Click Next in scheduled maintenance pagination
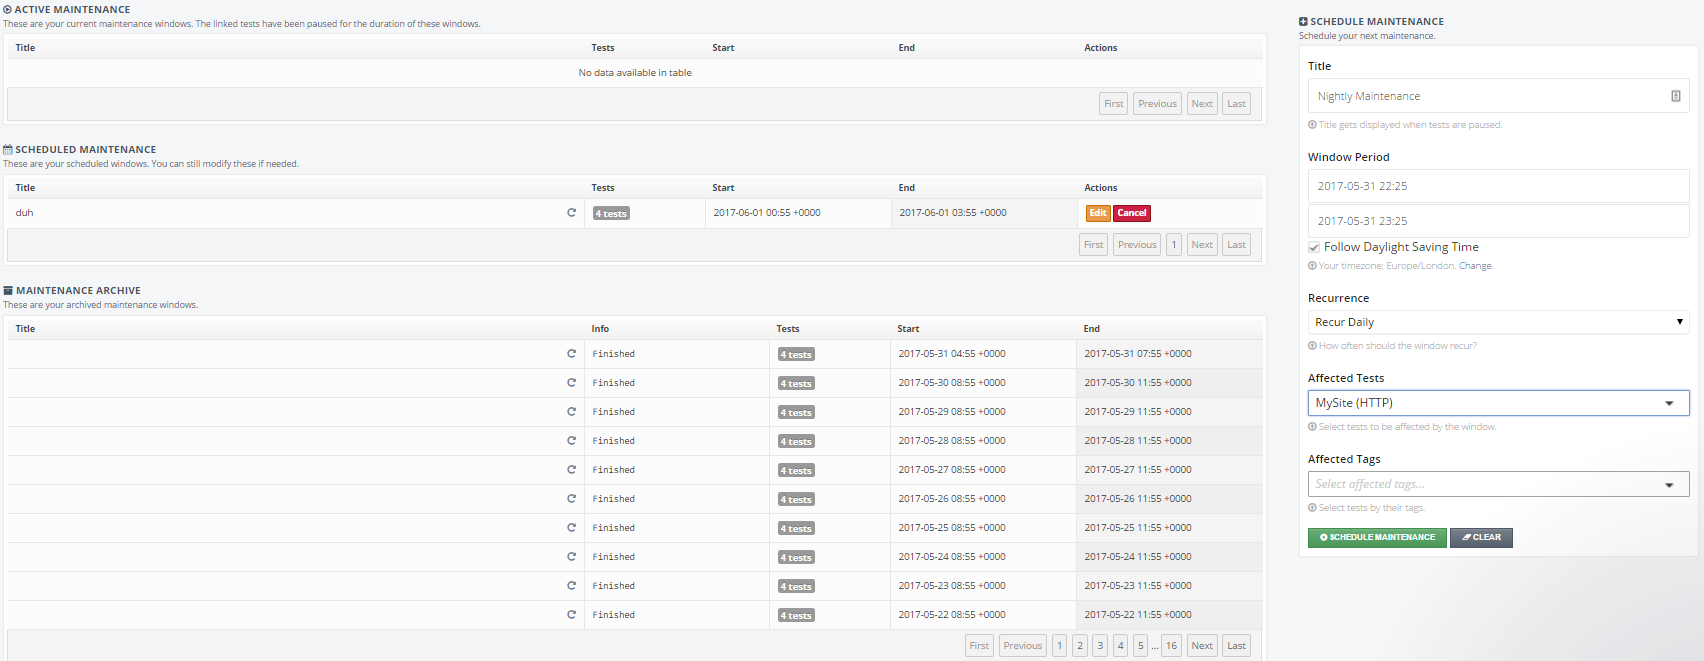Viewport: 1704px width, 661px height. point(1202,245)
